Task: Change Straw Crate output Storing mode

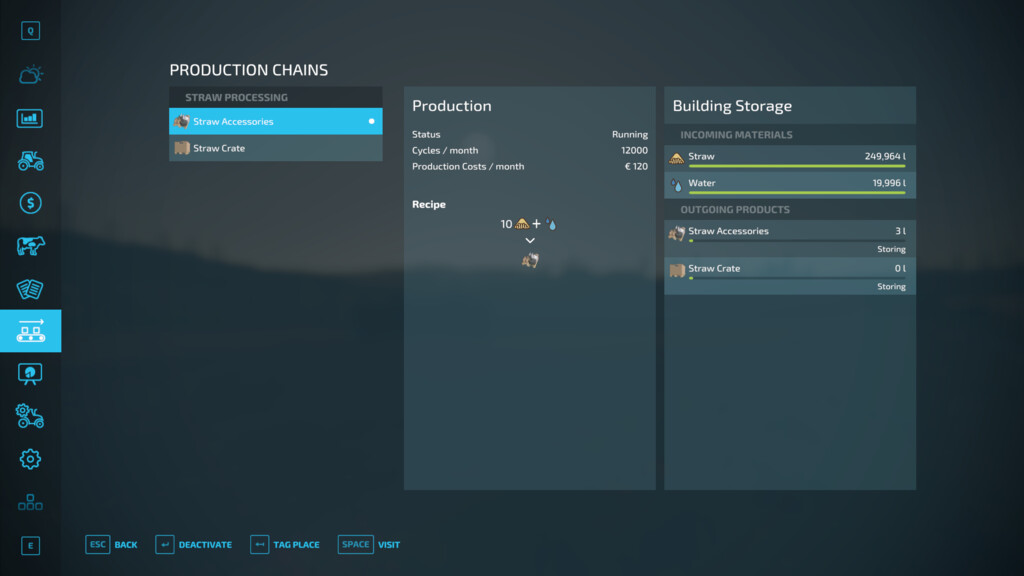Action: point(890,286)
